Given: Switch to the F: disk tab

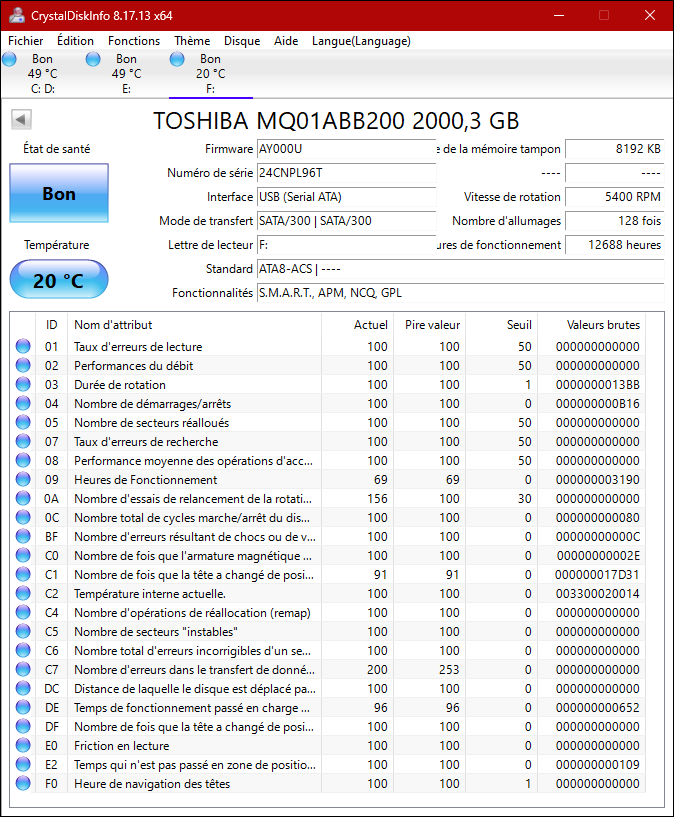Looking at the screenshot, I should click(210, 74).
